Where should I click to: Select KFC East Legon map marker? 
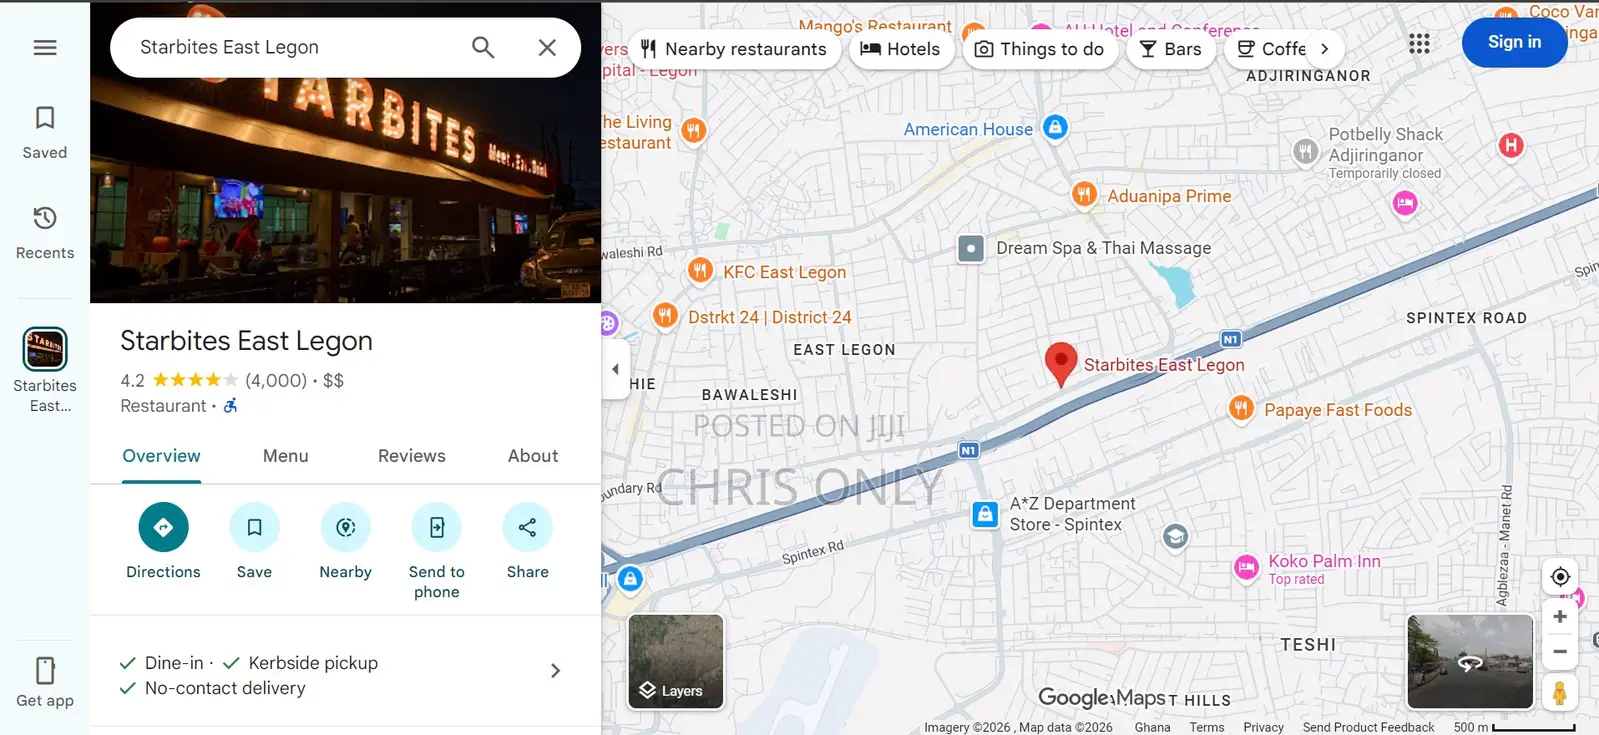700,270
